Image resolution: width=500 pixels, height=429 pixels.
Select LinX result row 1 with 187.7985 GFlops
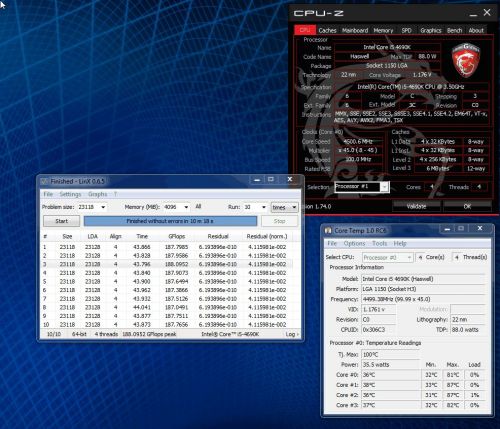[166, 247]
